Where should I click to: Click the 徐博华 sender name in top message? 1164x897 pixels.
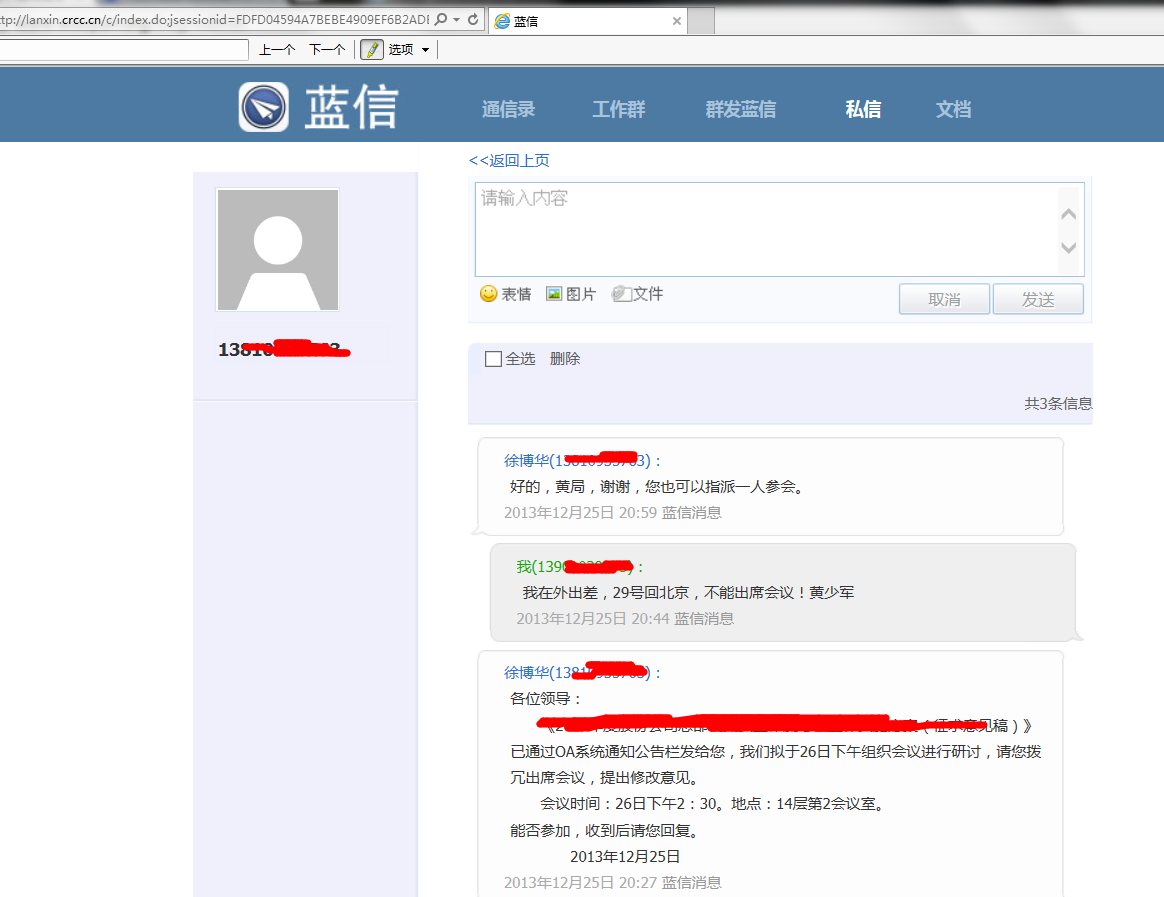coord(526,460)
